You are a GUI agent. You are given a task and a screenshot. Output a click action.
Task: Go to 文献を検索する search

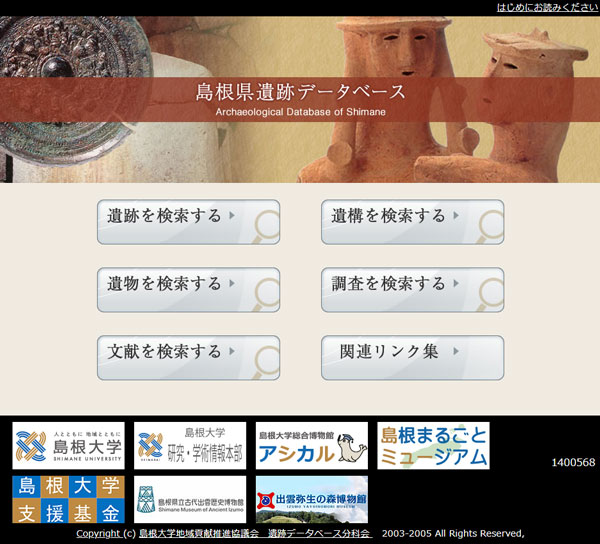click(188, 358)
